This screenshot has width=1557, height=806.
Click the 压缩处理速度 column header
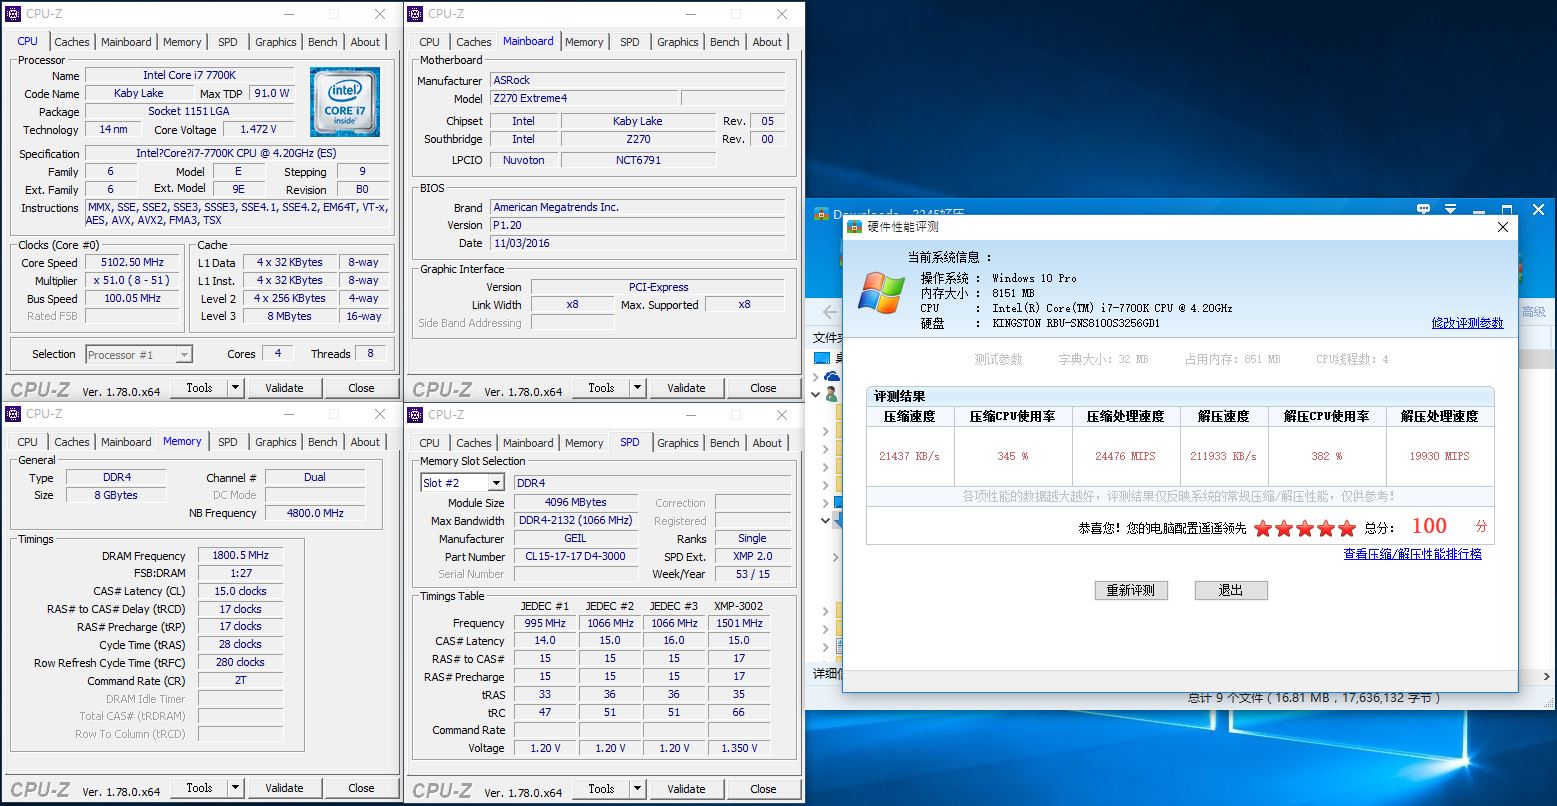click(x=1126, y=416)
